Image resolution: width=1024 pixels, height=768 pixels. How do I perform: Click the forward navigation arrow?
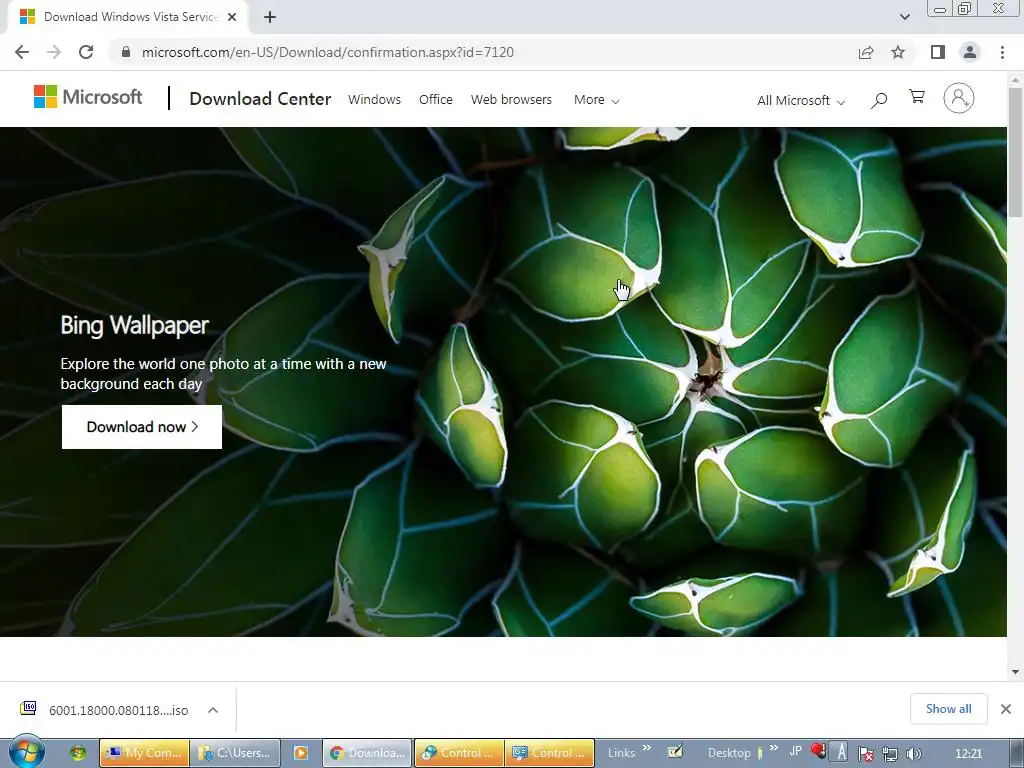pyautogui.click(x=54, y=52)
